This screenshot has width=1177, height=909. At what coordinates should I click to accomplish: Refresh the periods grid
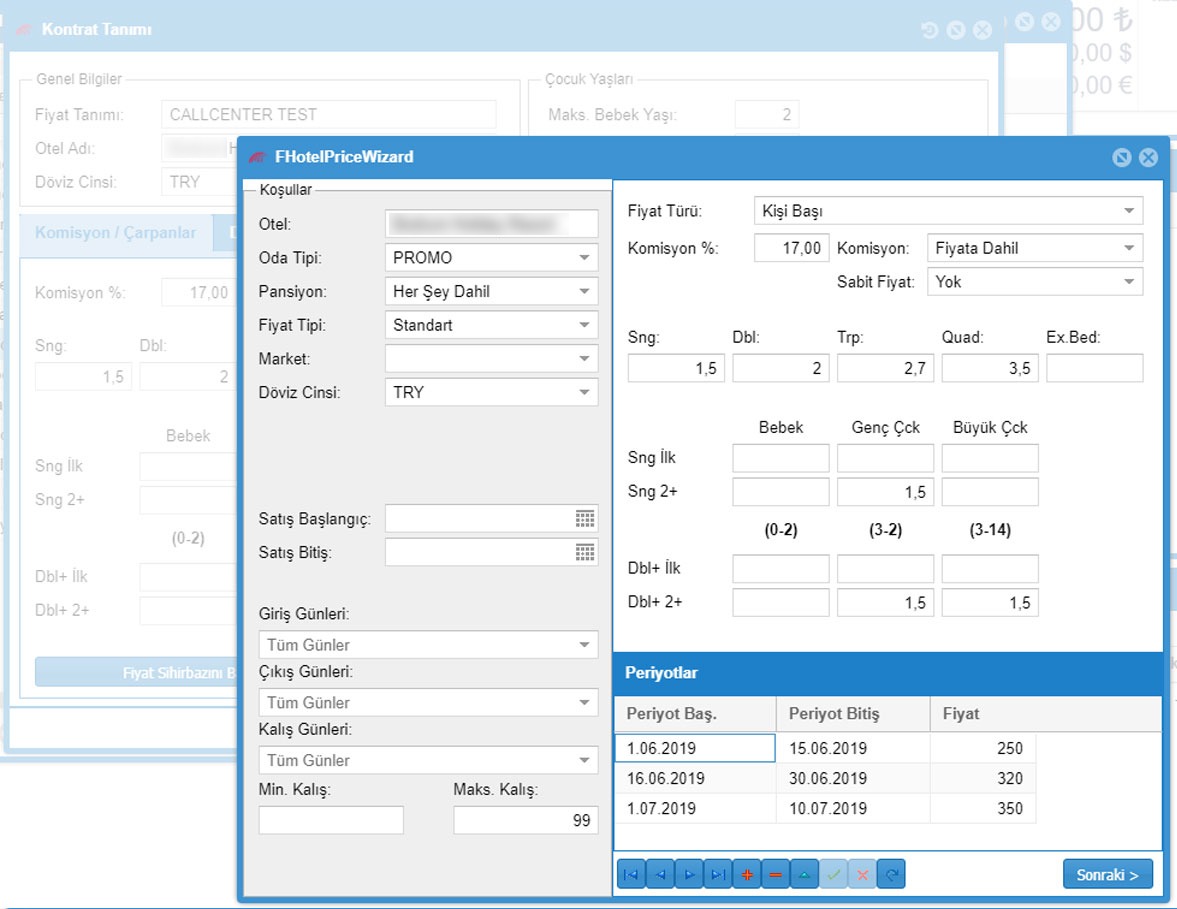[x=891, y=874]
